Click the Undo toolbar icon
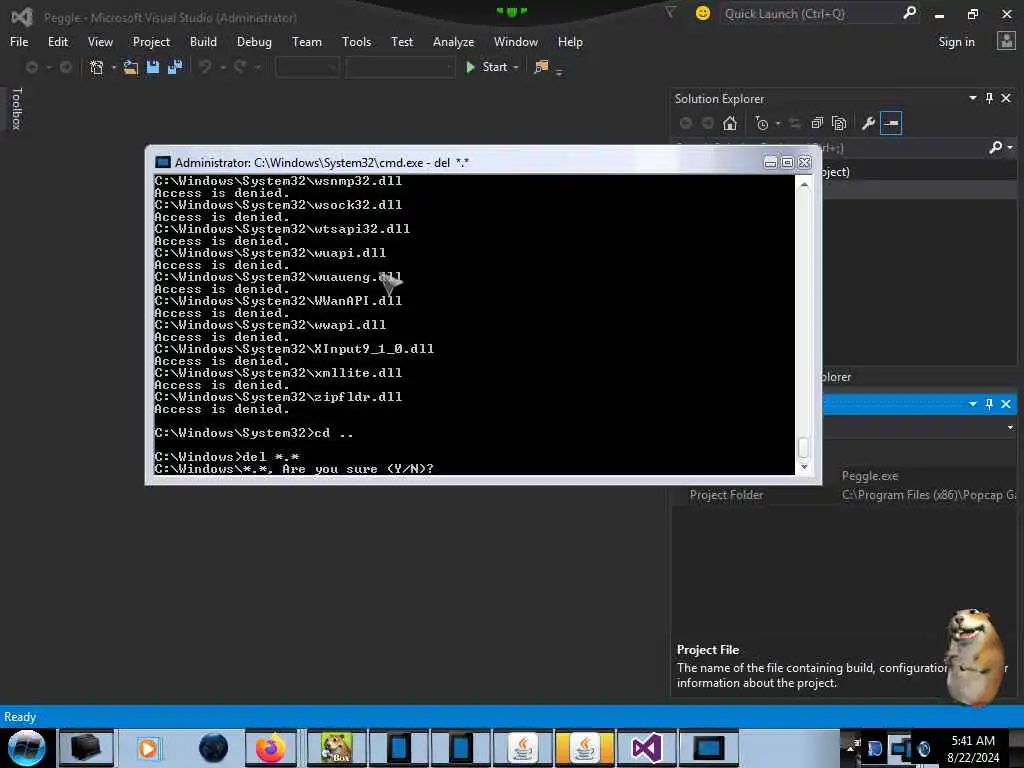 205,67
